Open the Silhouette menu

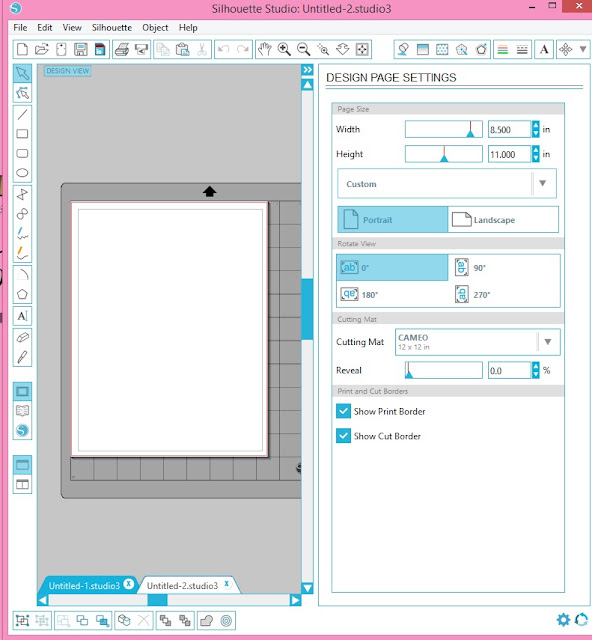click(x=112, y=27)
